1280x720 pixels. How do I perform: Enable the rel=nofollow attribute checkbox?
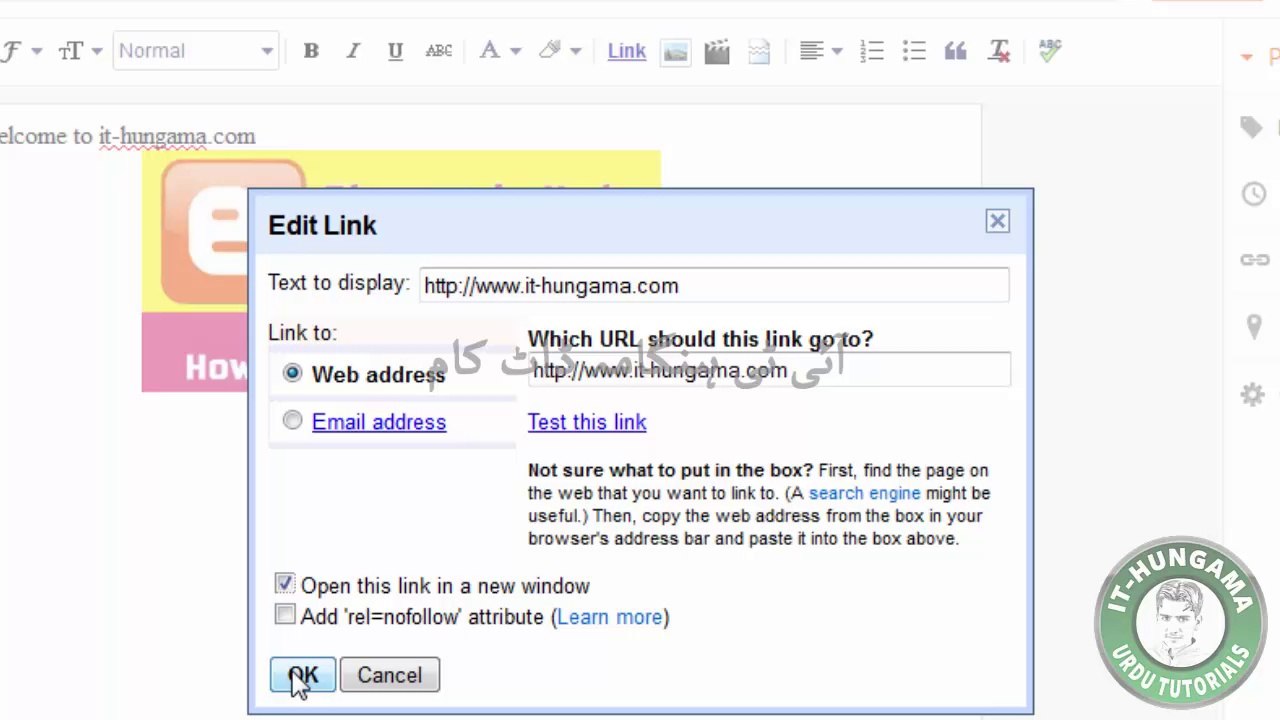pos(285,615)
